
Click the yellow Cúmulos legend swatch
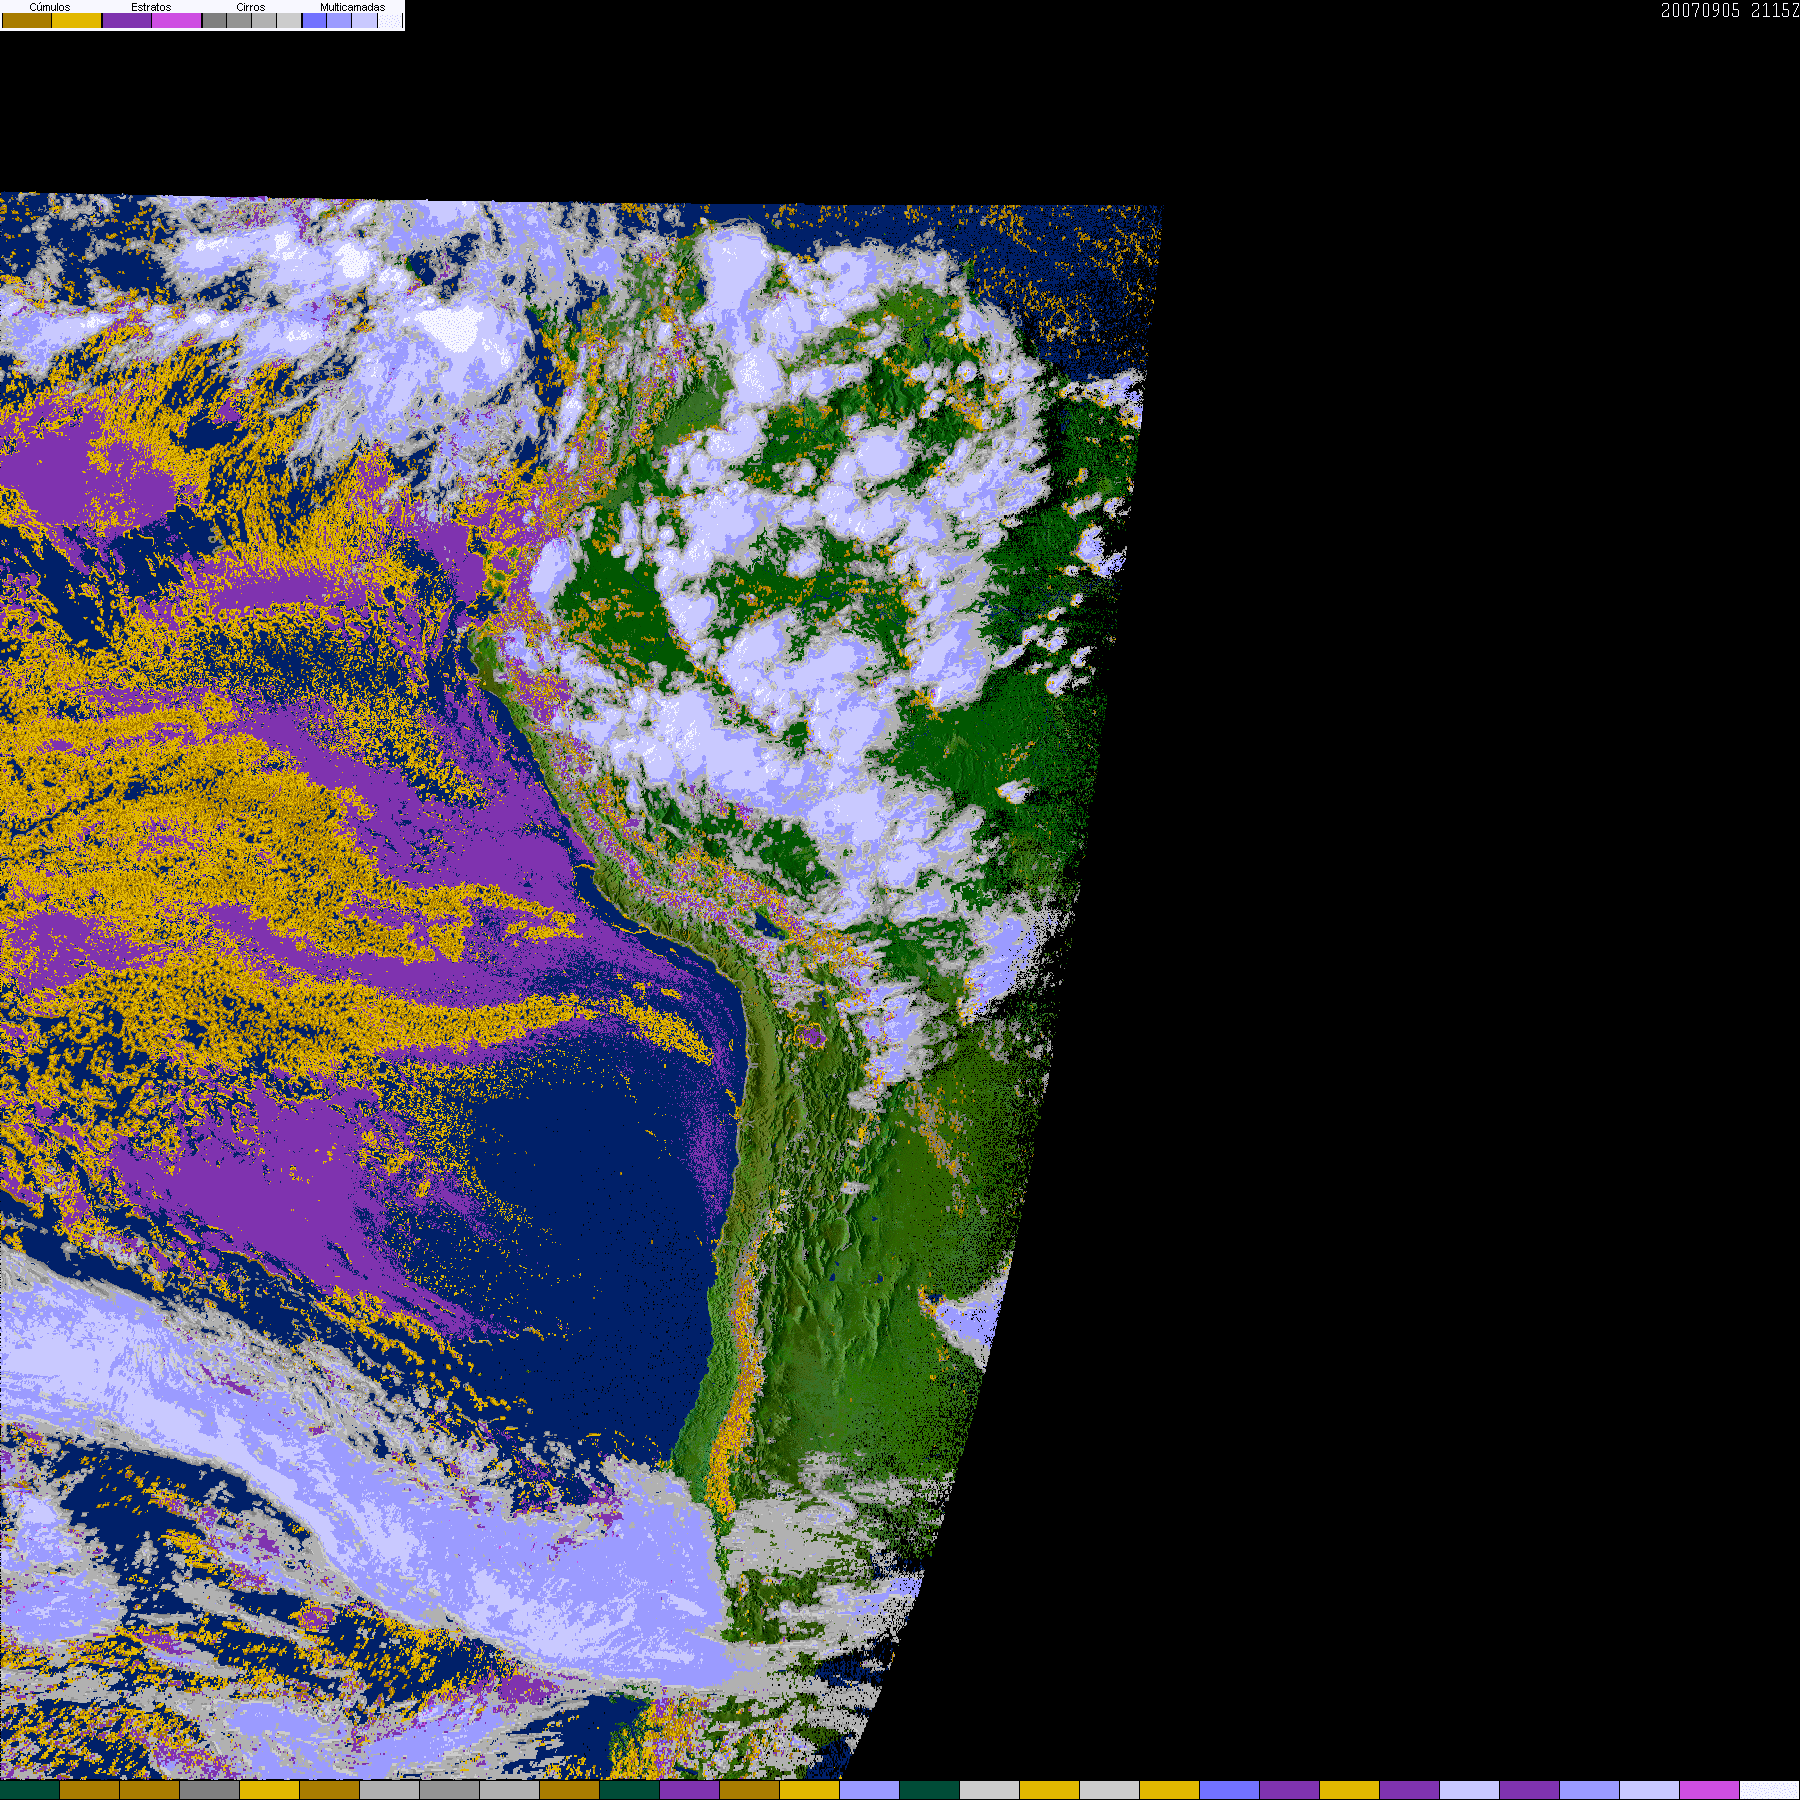pyautogui.click(x=76, y=20)
